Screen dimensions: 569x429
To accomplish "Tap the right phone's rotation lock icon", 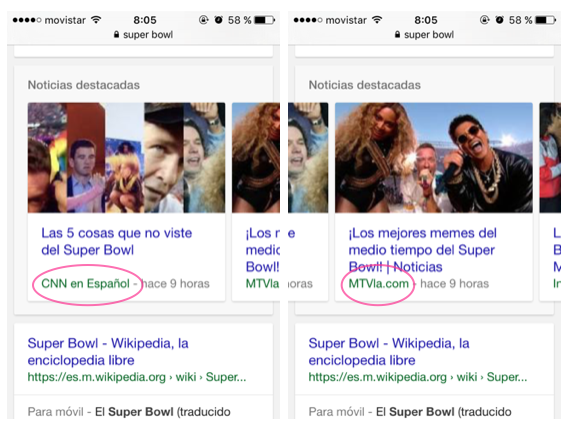I will coord(484,20).
